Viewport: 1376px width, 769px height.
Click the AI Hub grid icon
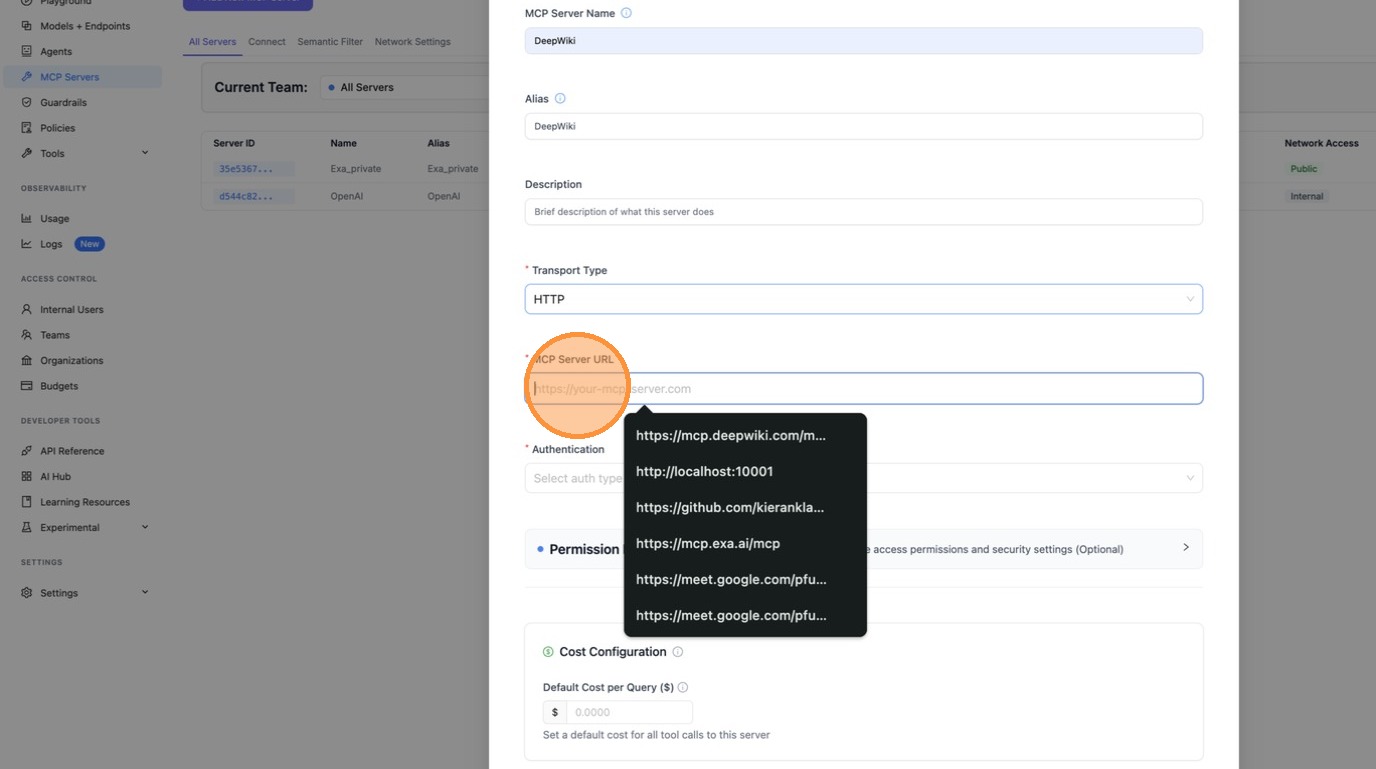point(27,476)
